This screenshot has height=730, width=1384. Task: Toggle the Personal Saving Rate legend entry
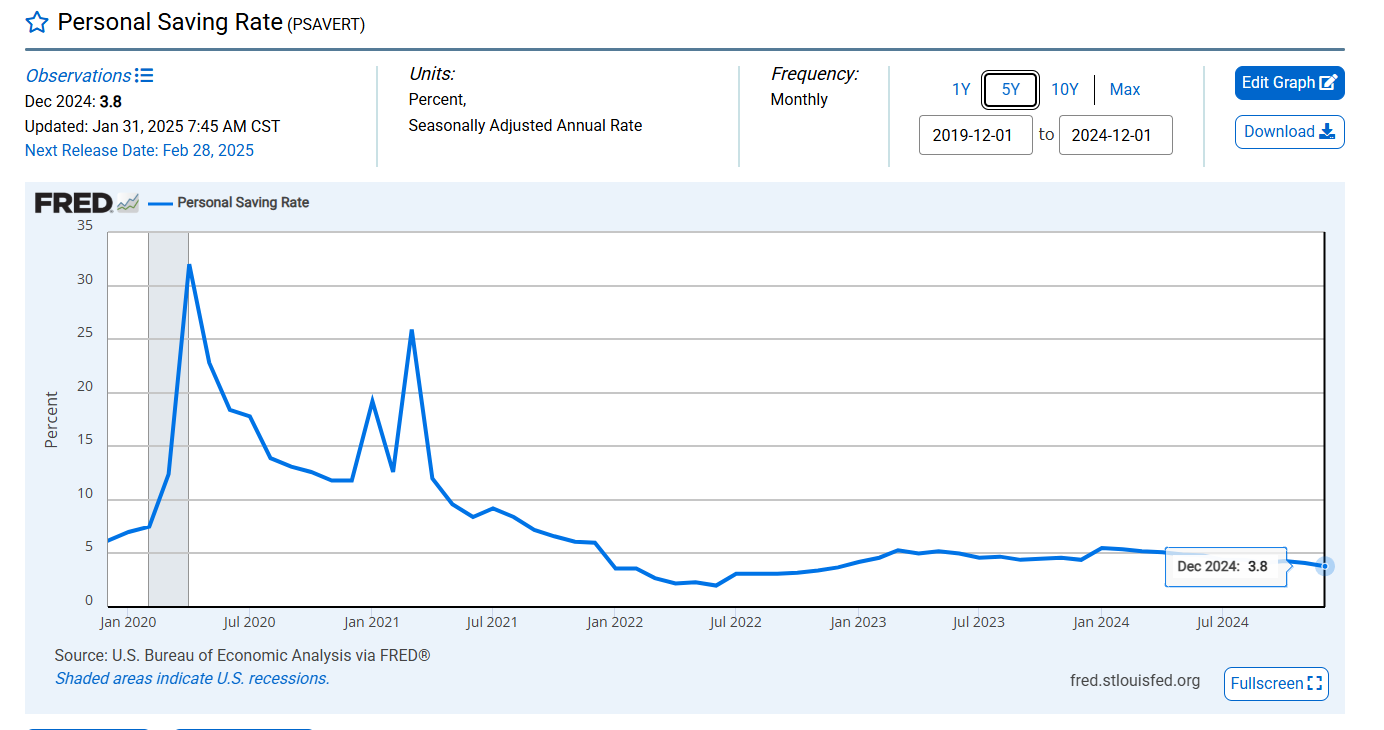[x=243, y=203]
